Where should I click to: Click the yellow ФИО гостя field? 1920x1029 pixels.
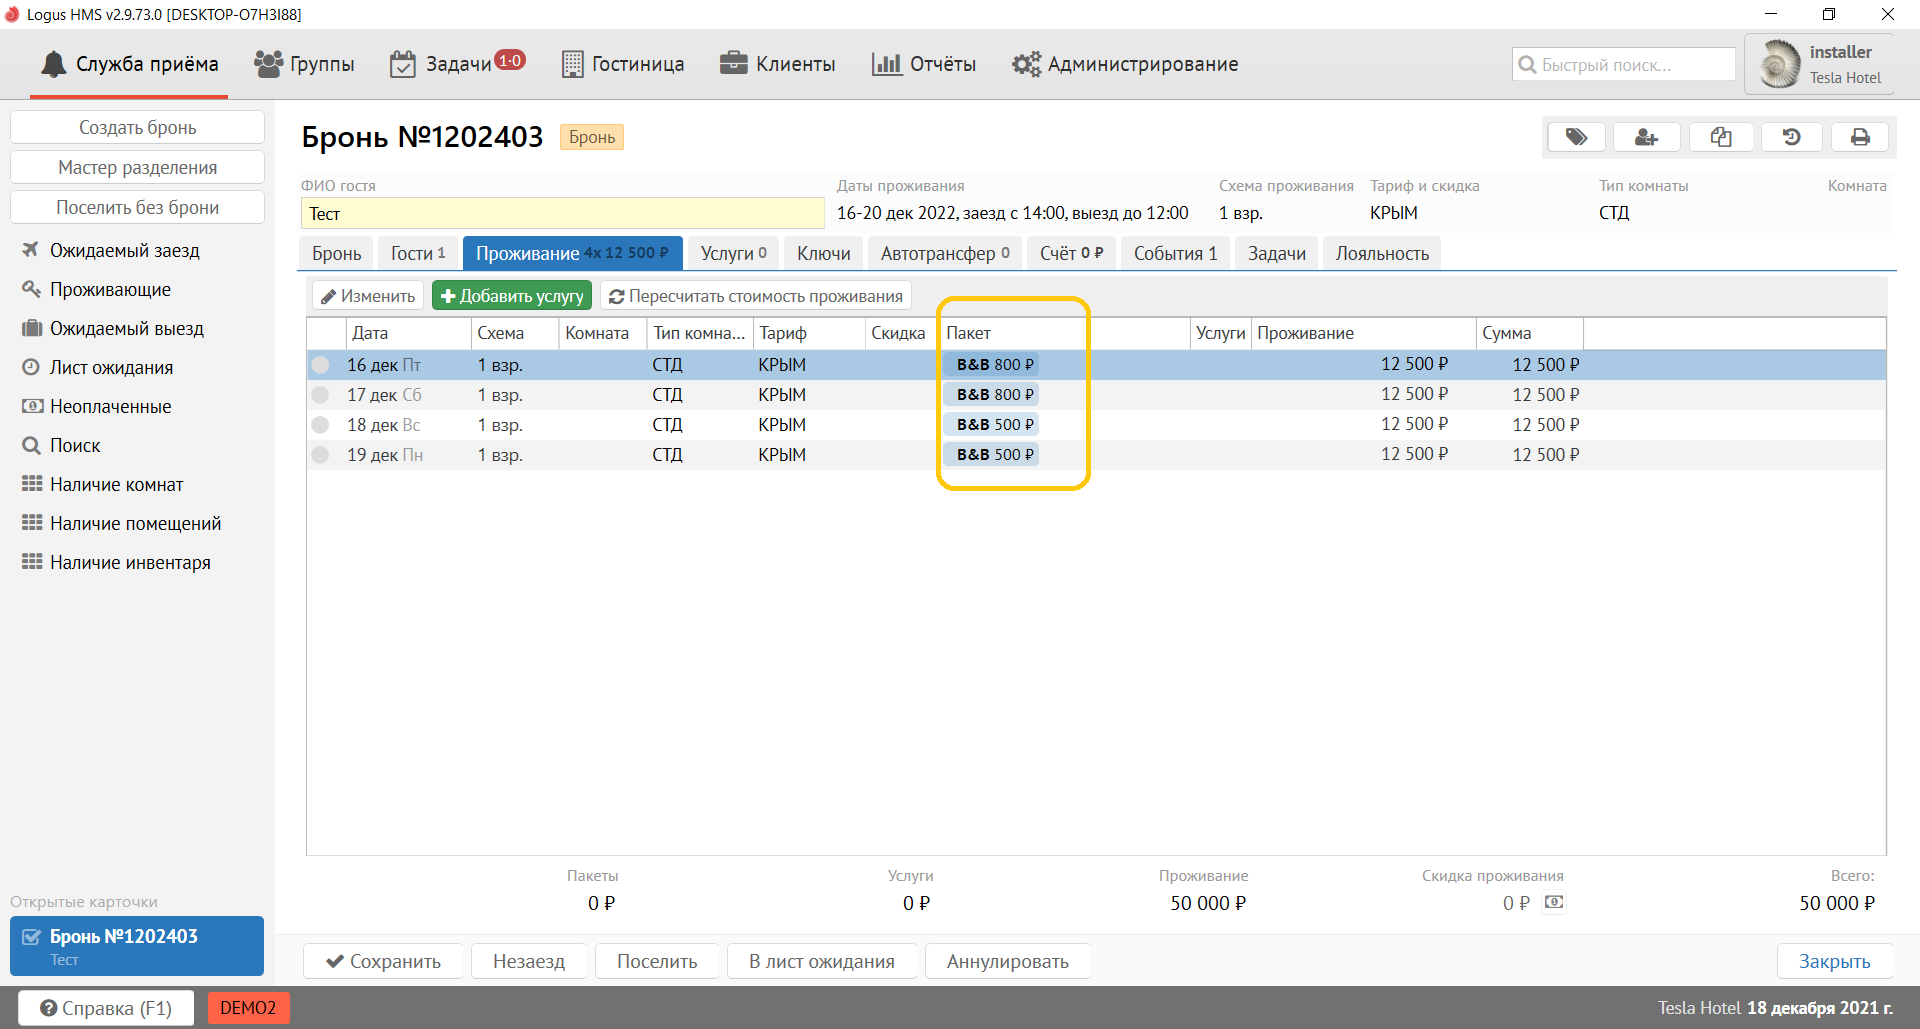pyautogui.click(x=562, y=214)
